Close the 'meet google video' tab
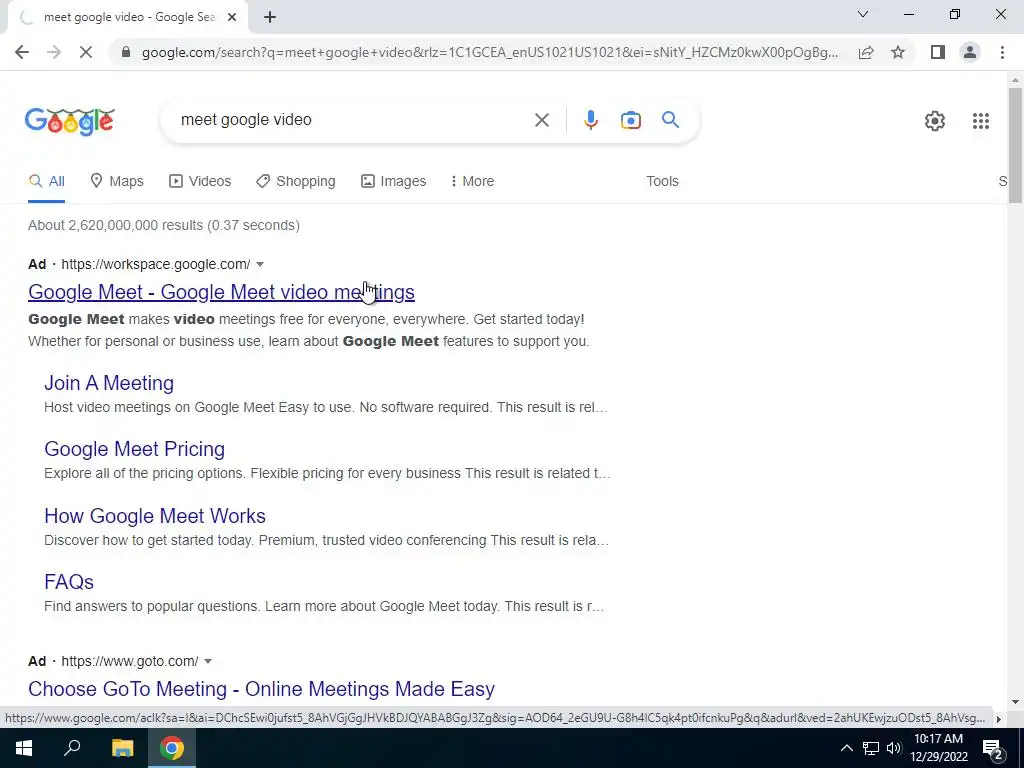Image resolution: width=1024 pixels, height=768 pixels. 232,18
